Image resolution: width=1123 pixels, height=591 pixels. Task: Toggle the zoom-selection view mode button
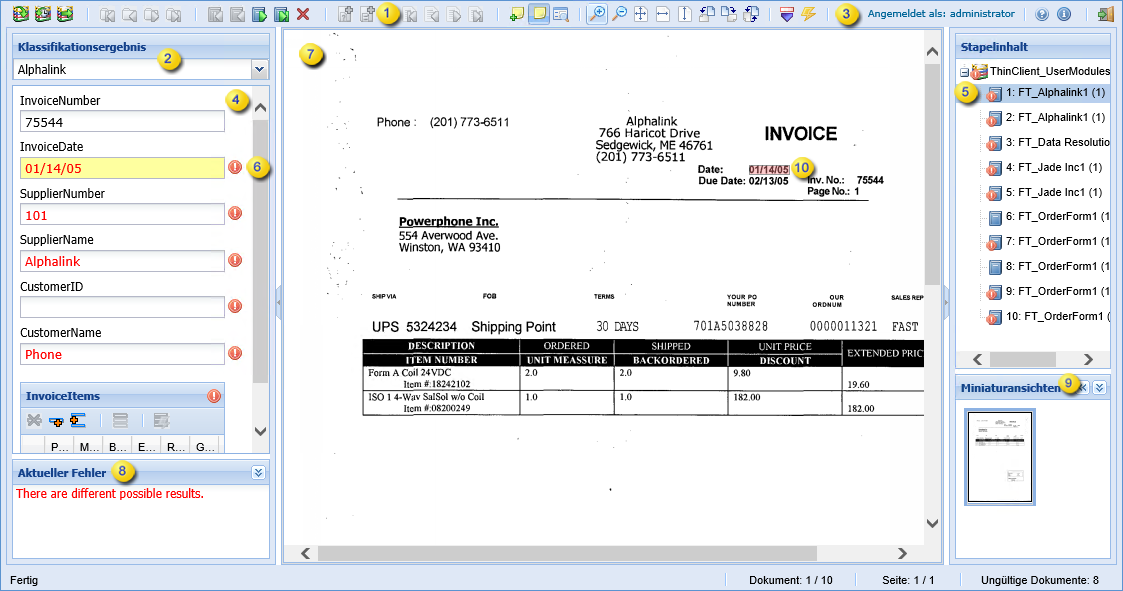coord(560,15)
